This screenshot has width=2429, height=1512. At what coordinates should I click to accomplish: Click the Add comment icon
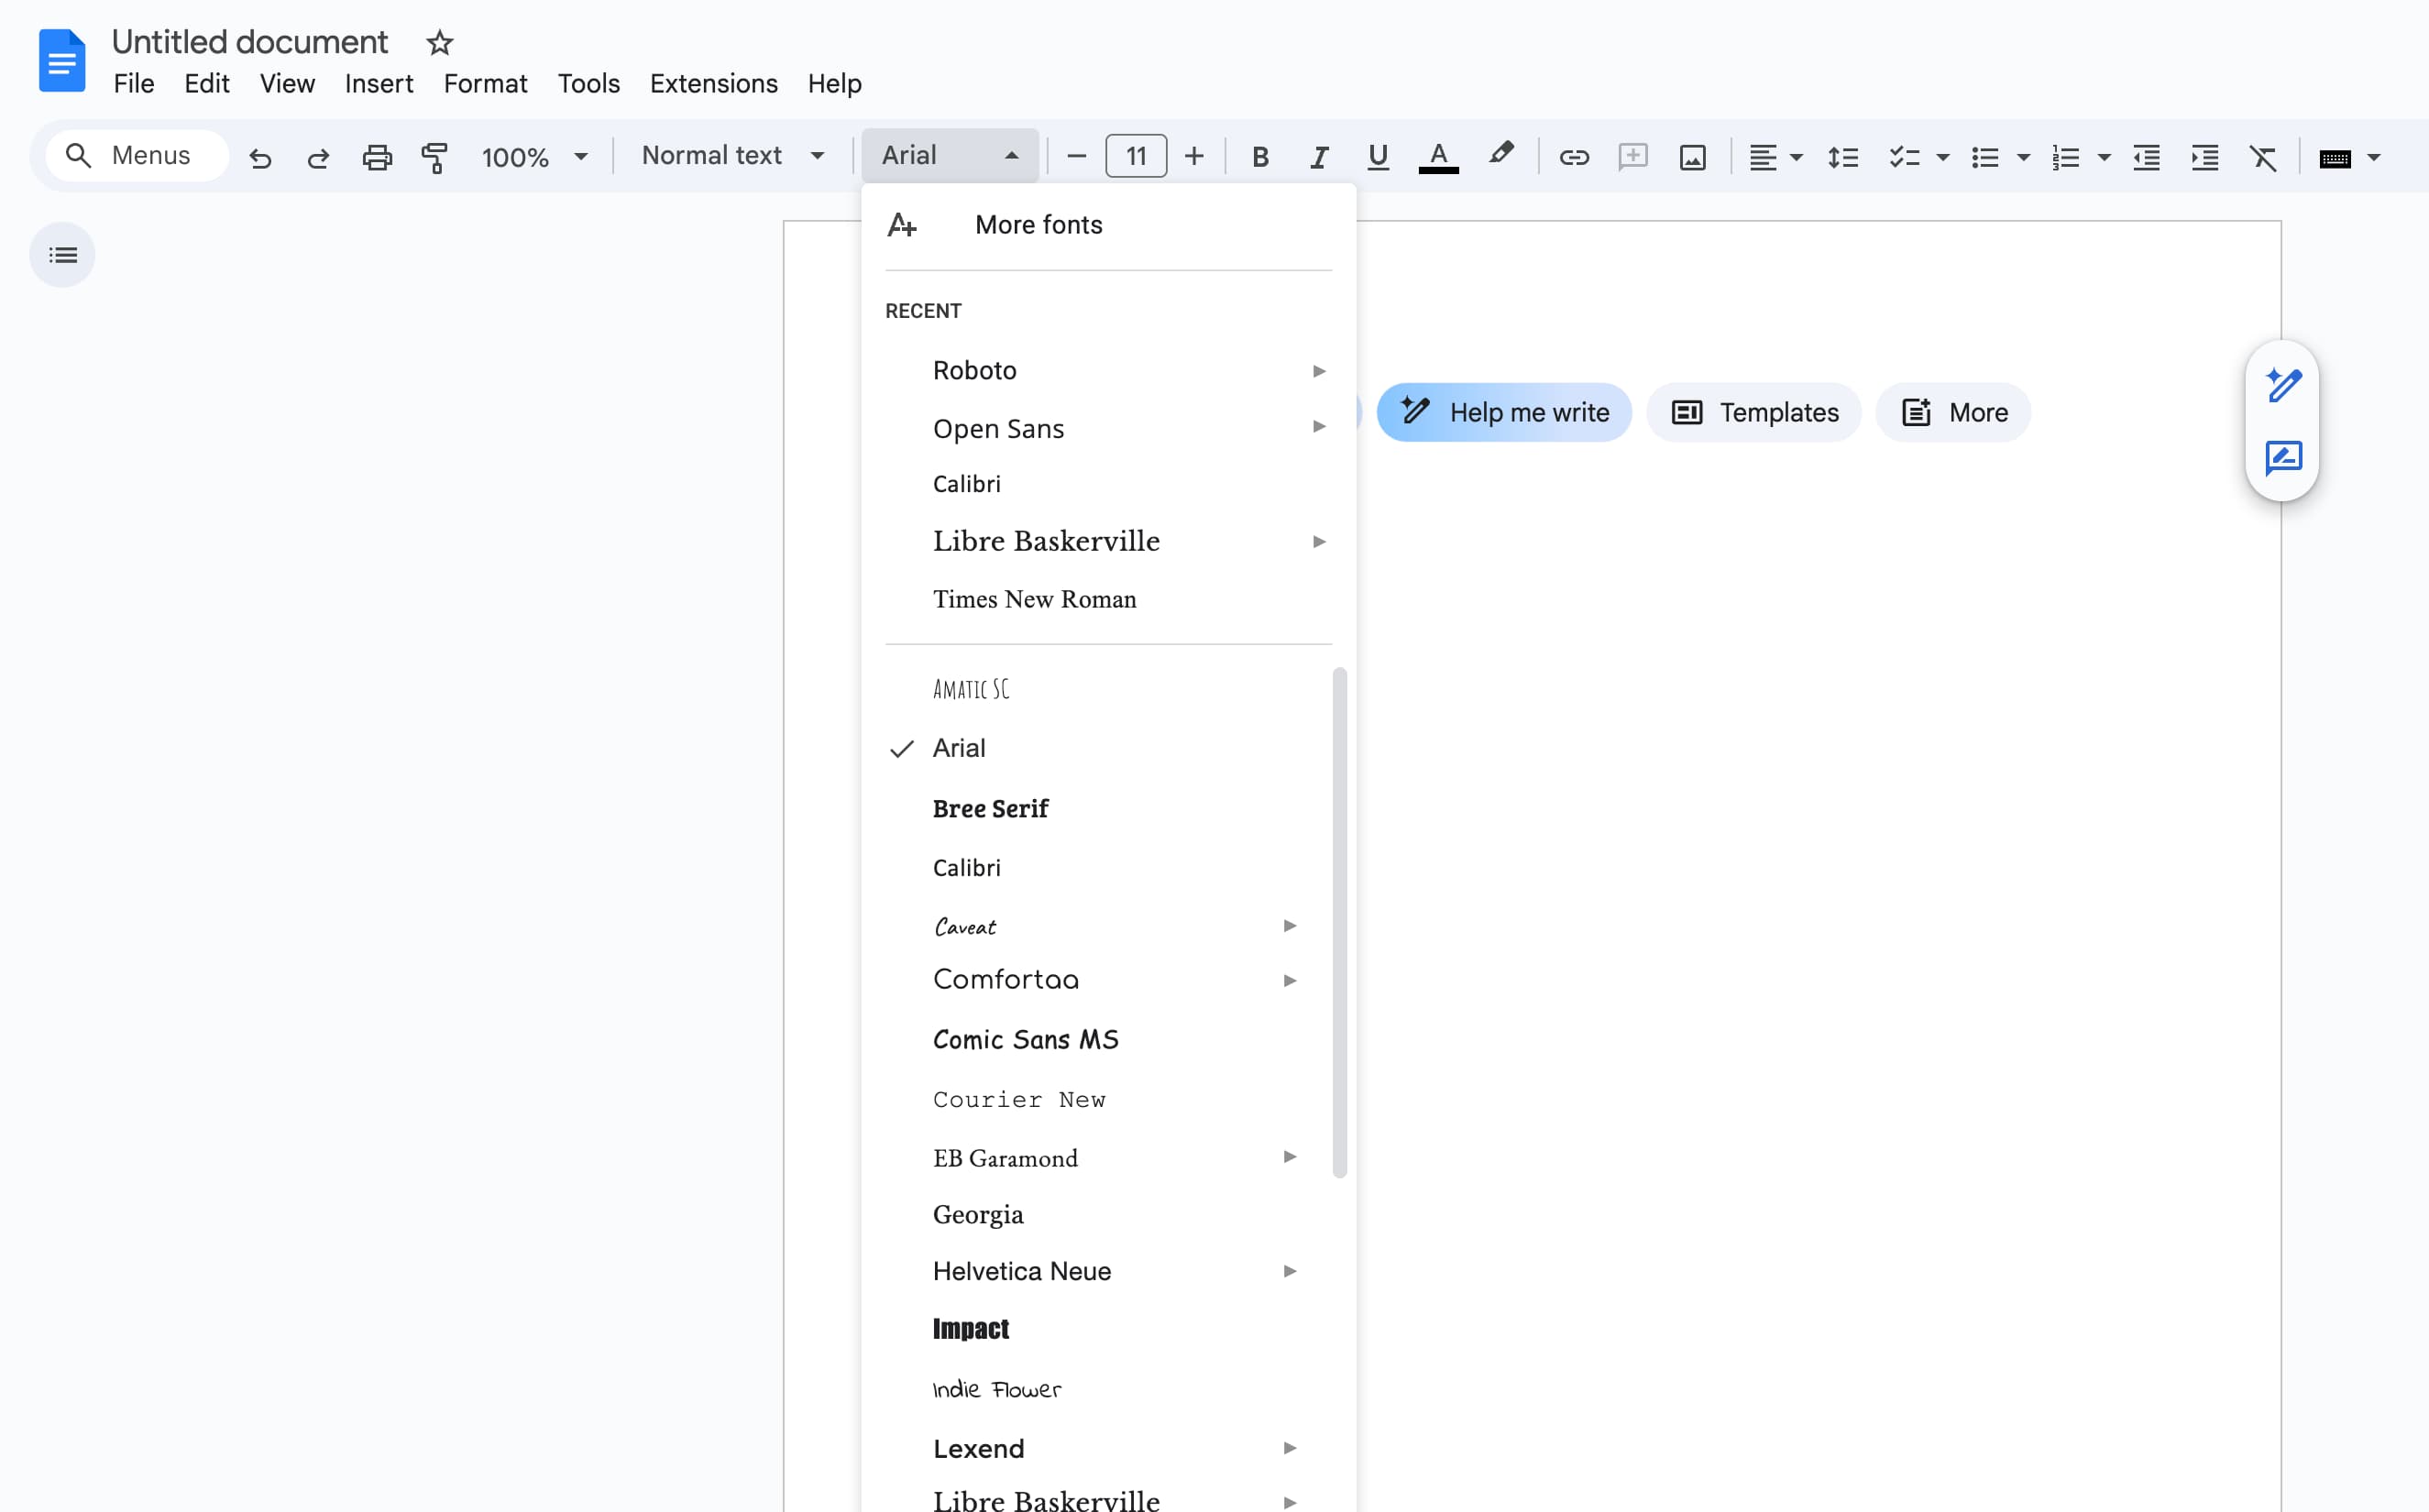click(x=1632, y=157)
